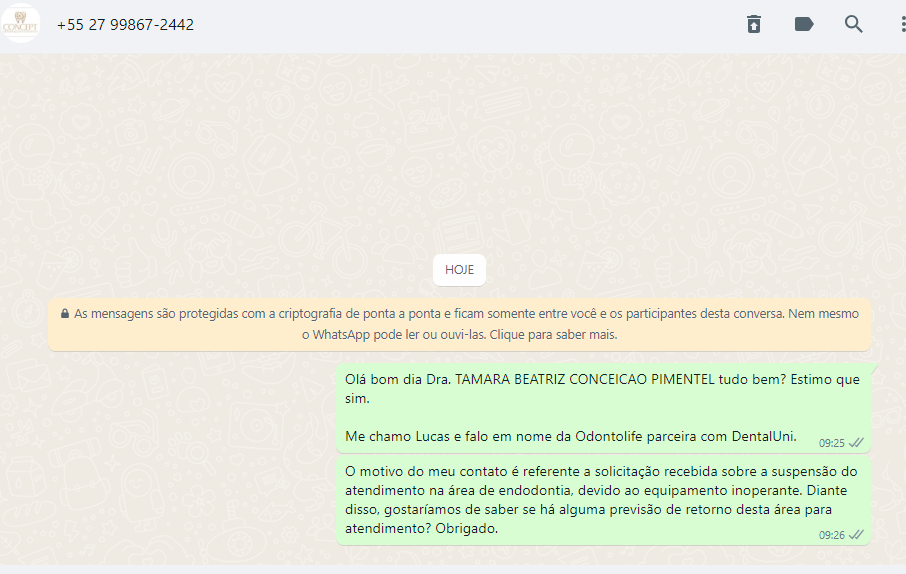Click the name TAMARA BEATRIZ CONCEICAO PIMENTEL
The image size is (906, 574).
pyautogui.click(x=585, y=380)
